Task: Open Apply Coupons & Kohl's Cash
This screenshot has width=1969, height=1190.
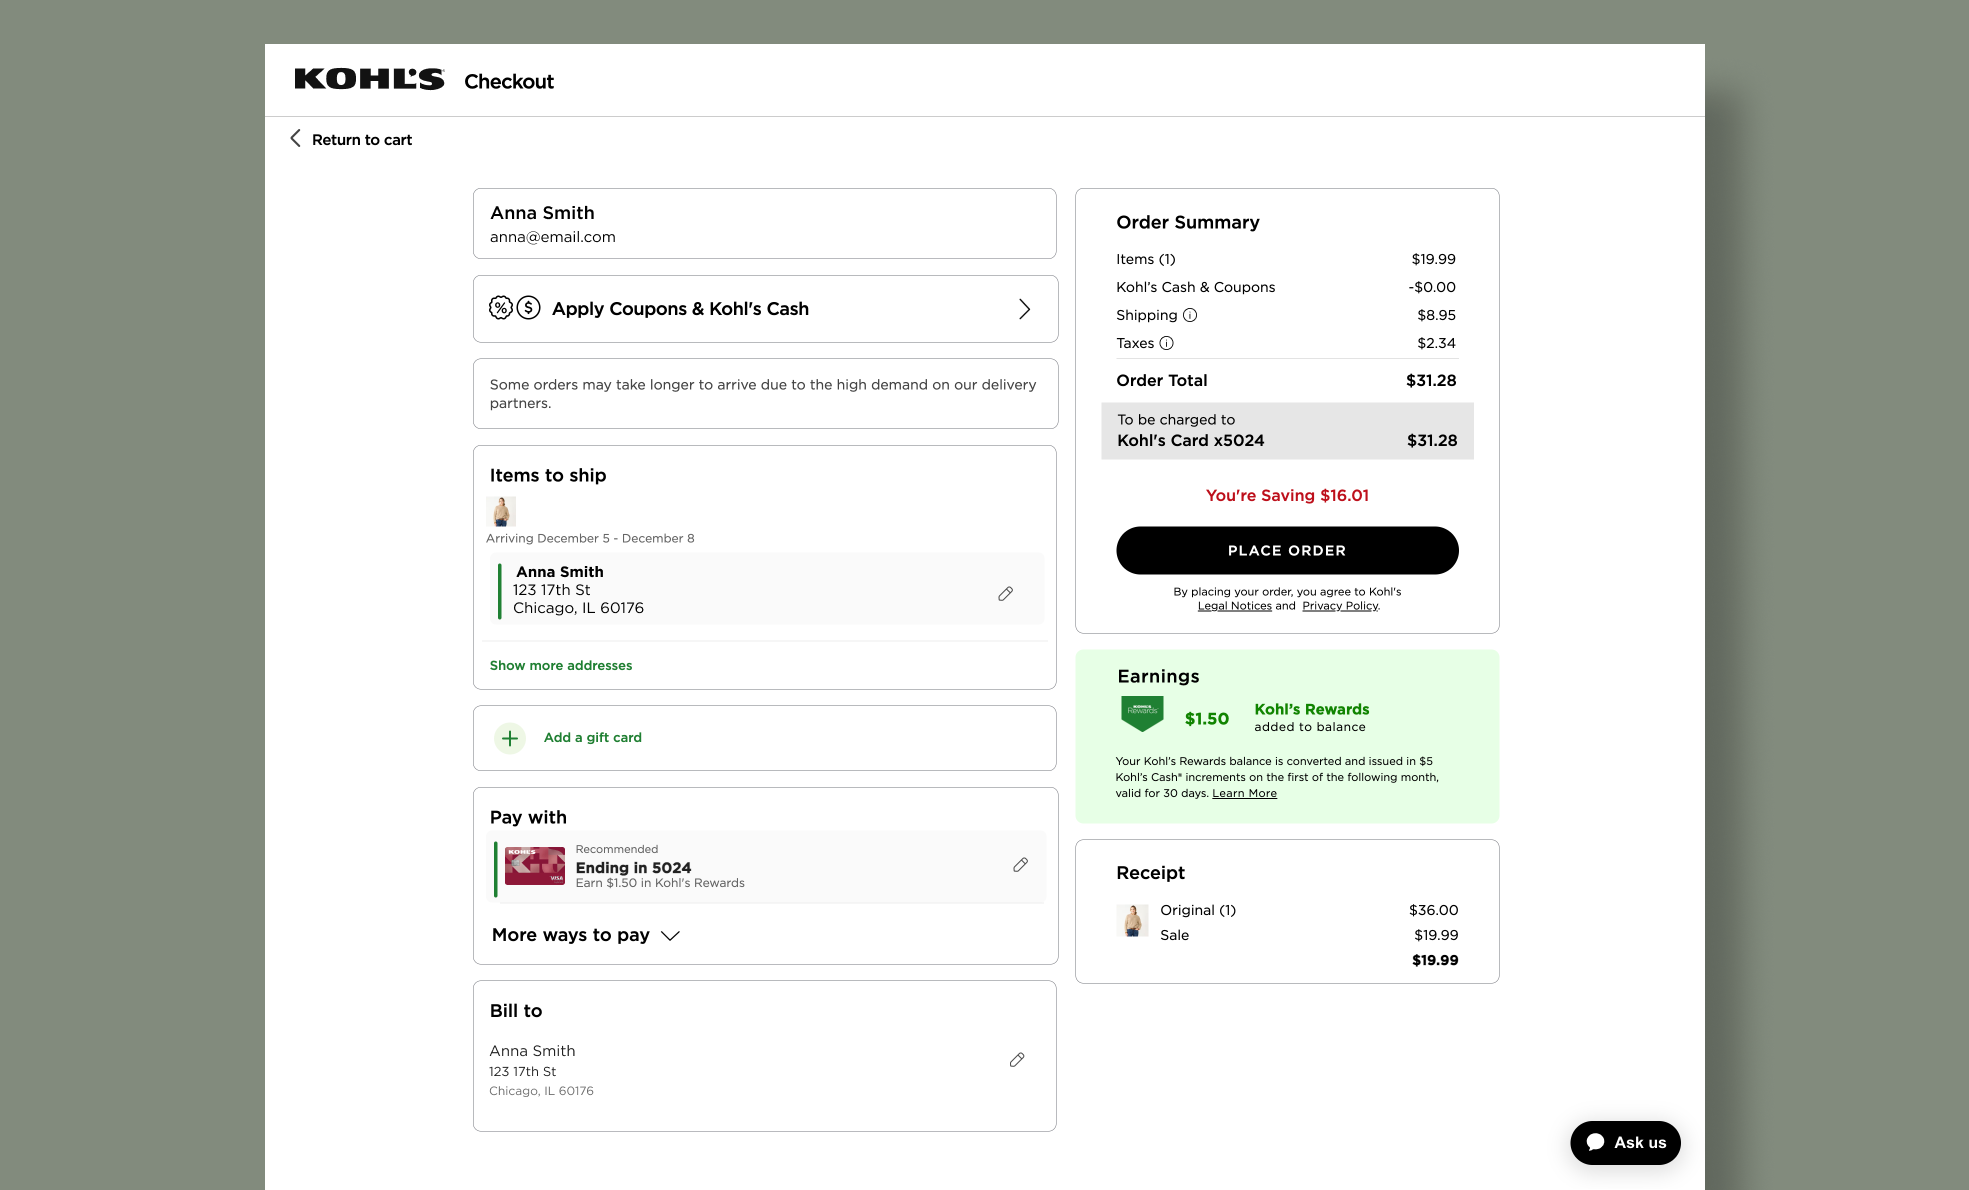Action: (765, 309)
